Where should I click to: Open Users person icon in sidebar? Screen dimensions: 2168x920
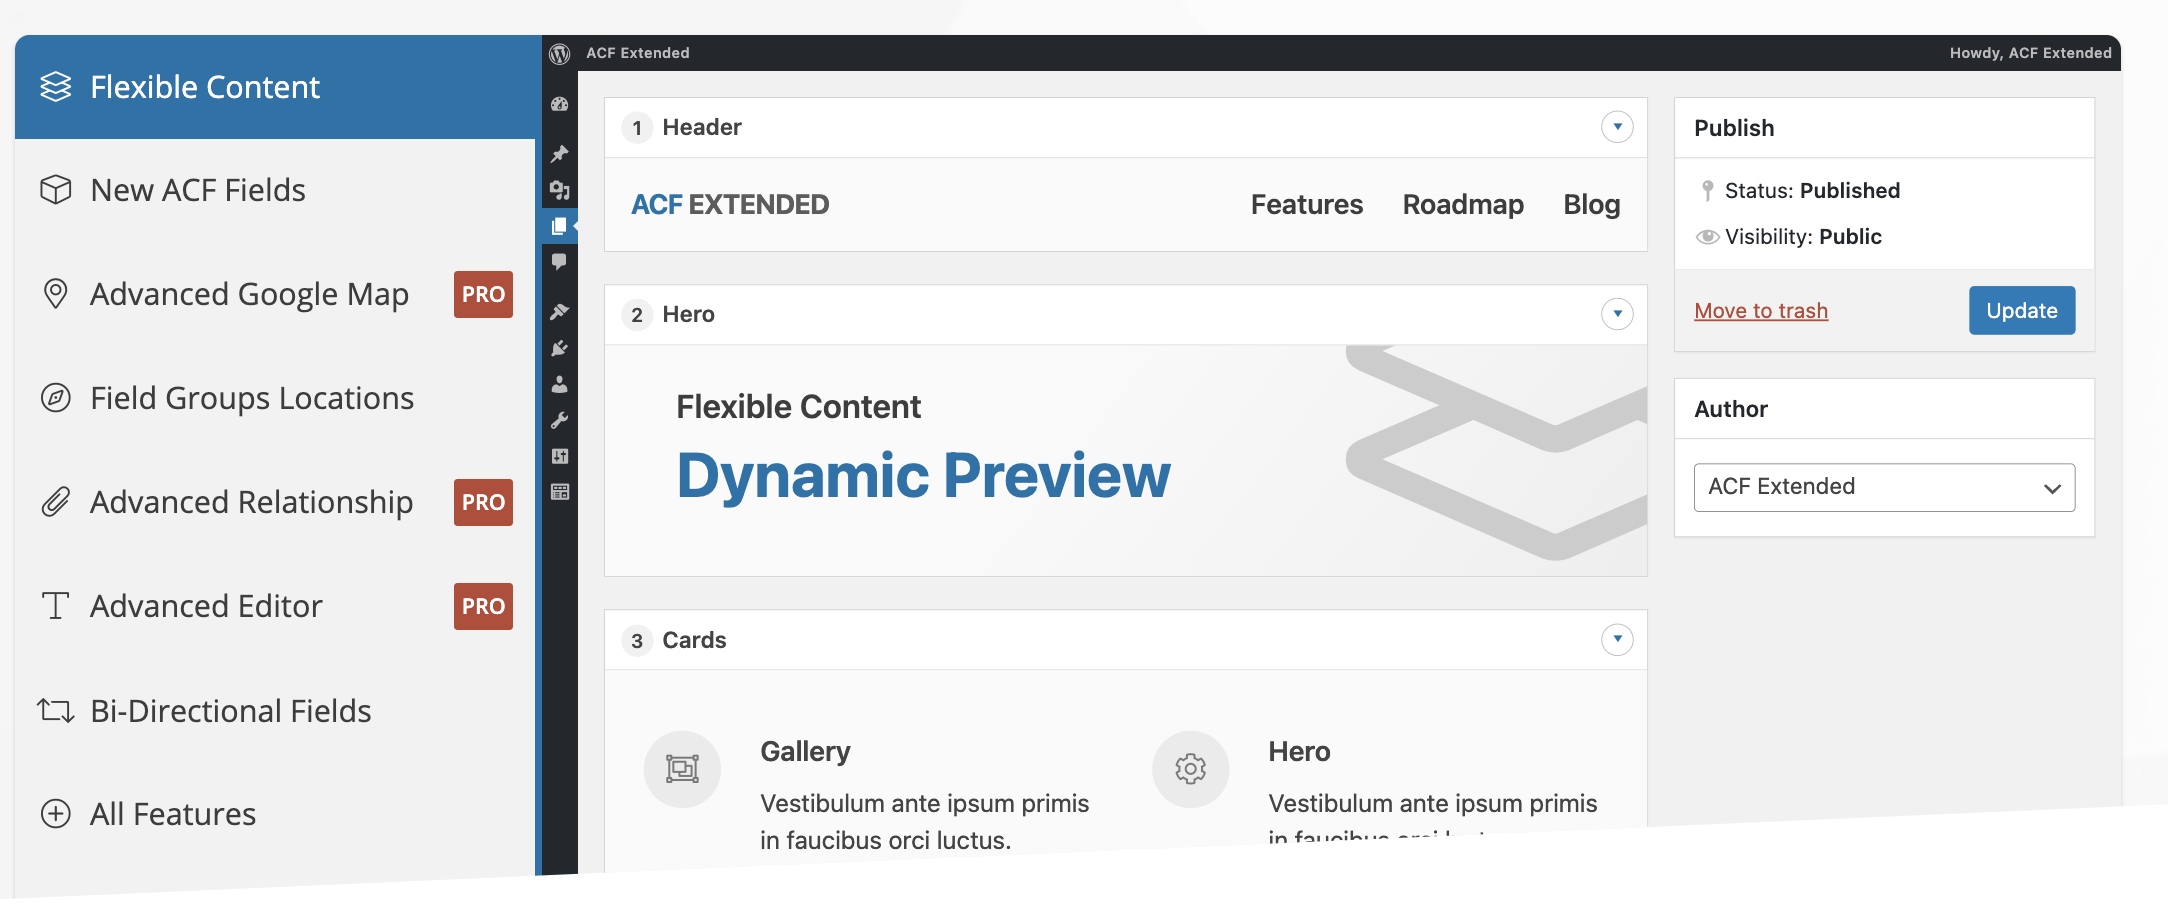[x=560, y=384]
